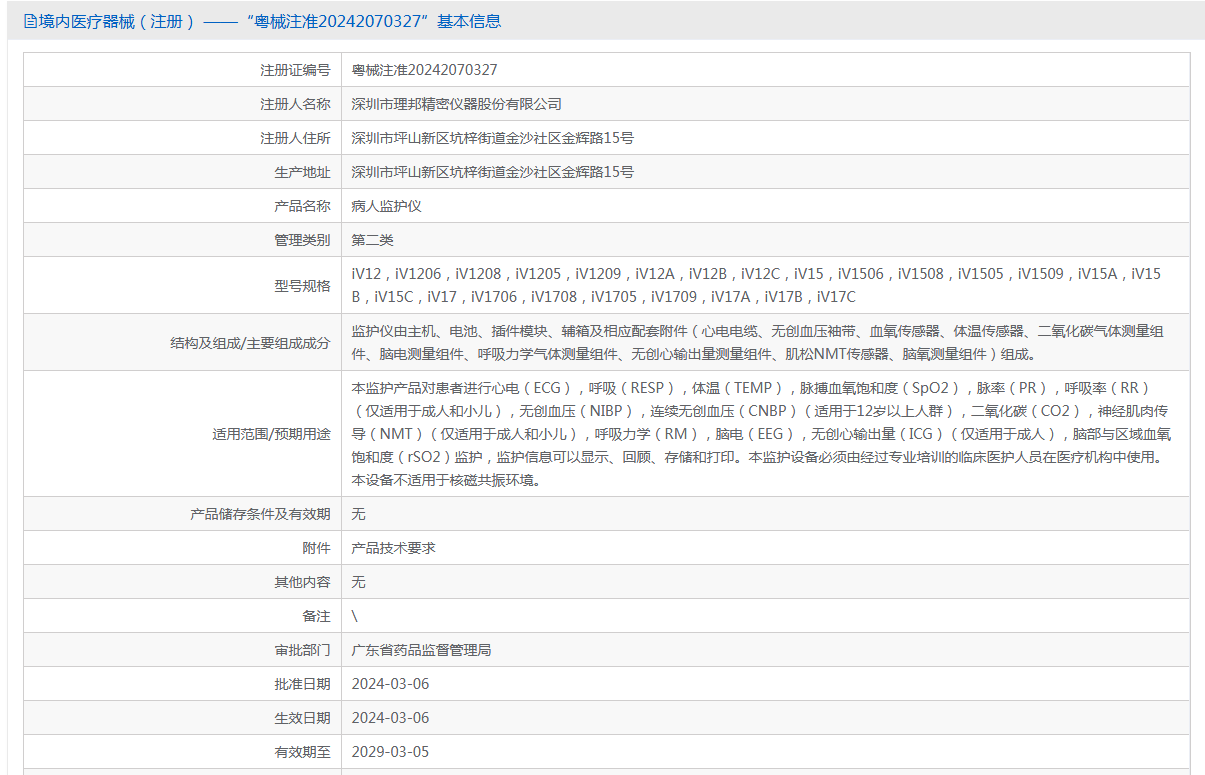
Task: Select the registrant name 深圳市理邦精密仪器股份有限公司
Action: [x=457, y=104]
